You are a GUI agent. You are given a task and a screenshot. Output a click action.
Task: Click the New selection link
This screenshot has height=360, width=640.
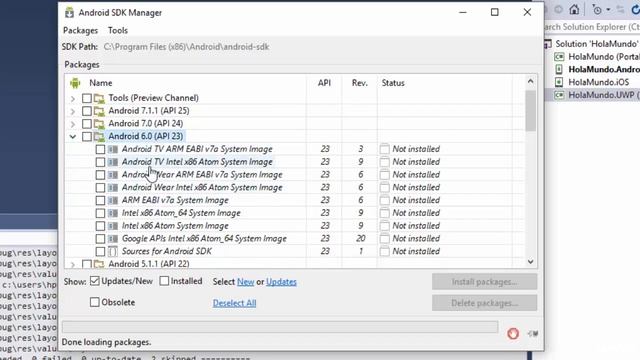tap(246, 282)
